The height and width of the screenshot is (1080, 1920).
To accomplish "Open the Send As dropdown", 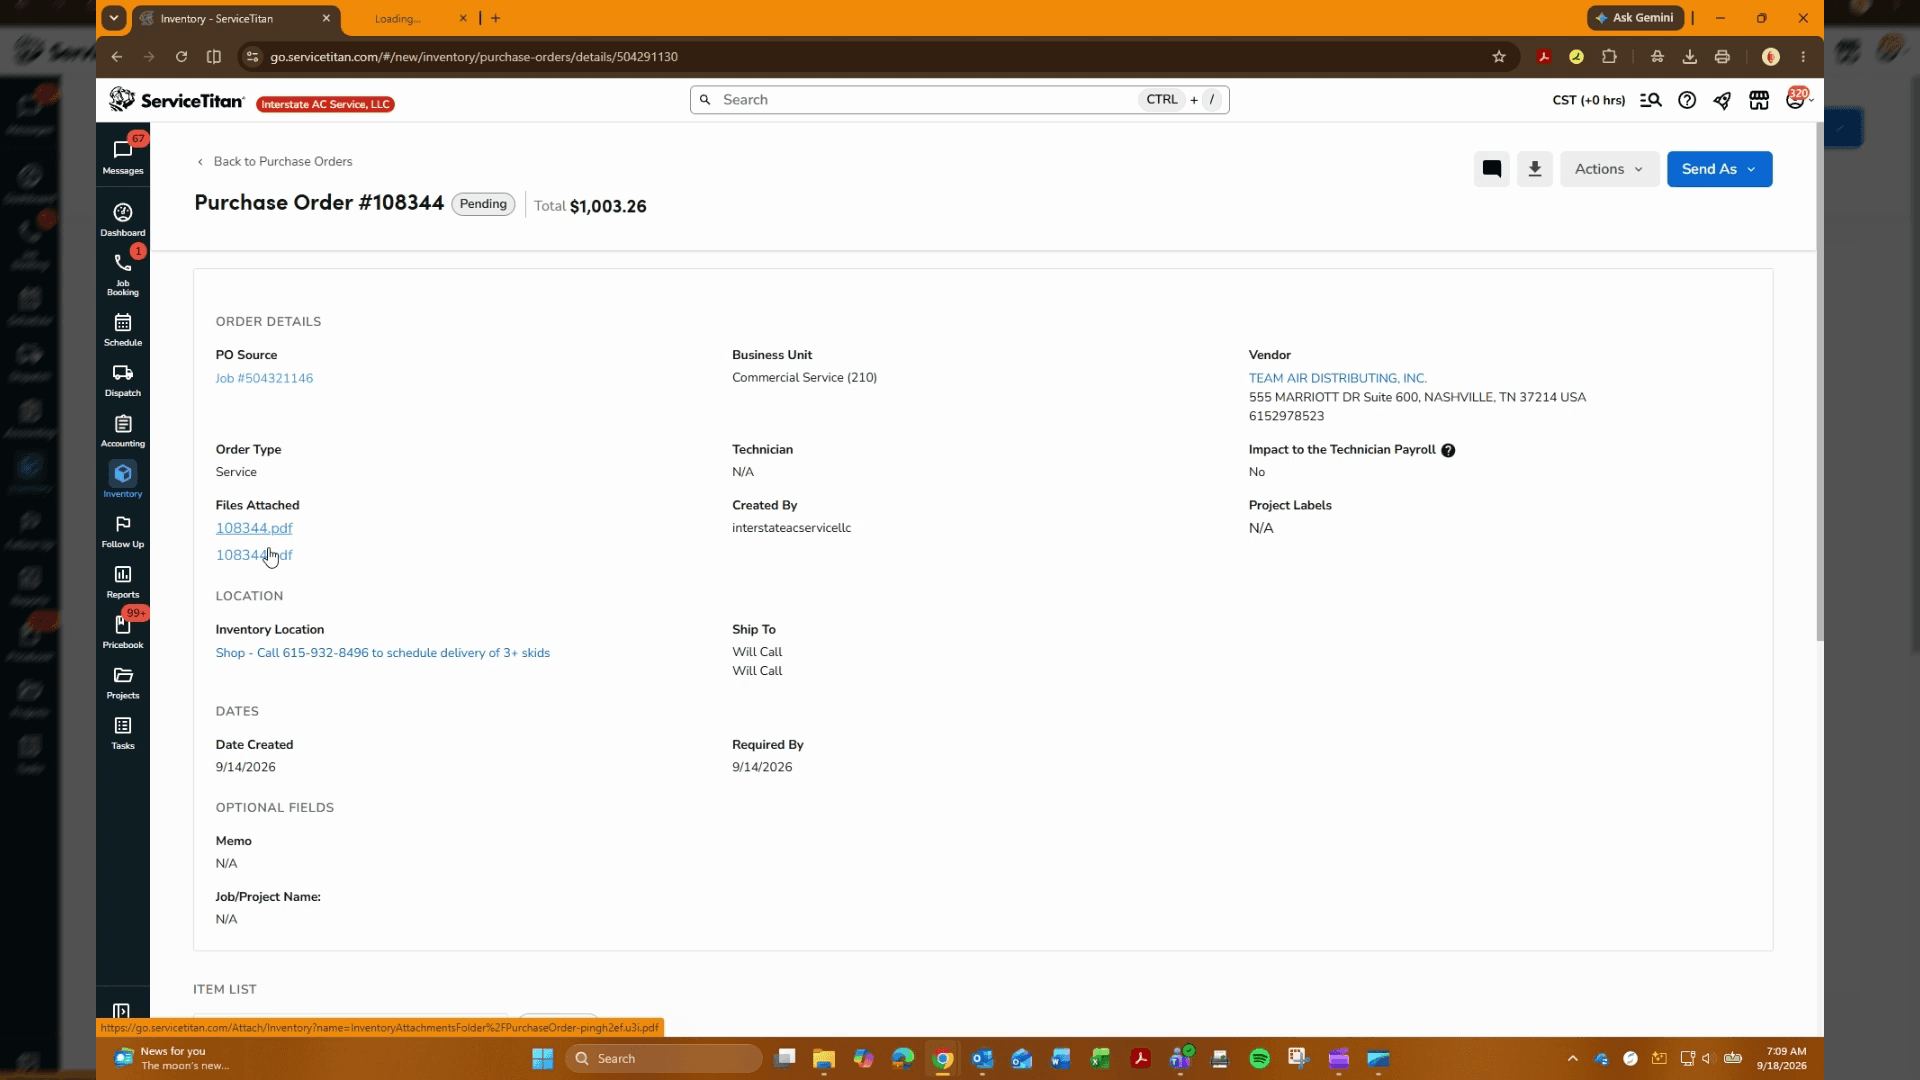I will [x=1719, y=169].
